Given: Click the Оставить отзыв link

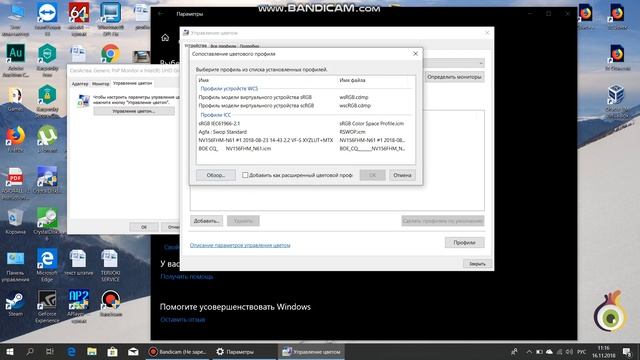Looking at the screenshot, I should pyautogui.click(x=182, y=320).
